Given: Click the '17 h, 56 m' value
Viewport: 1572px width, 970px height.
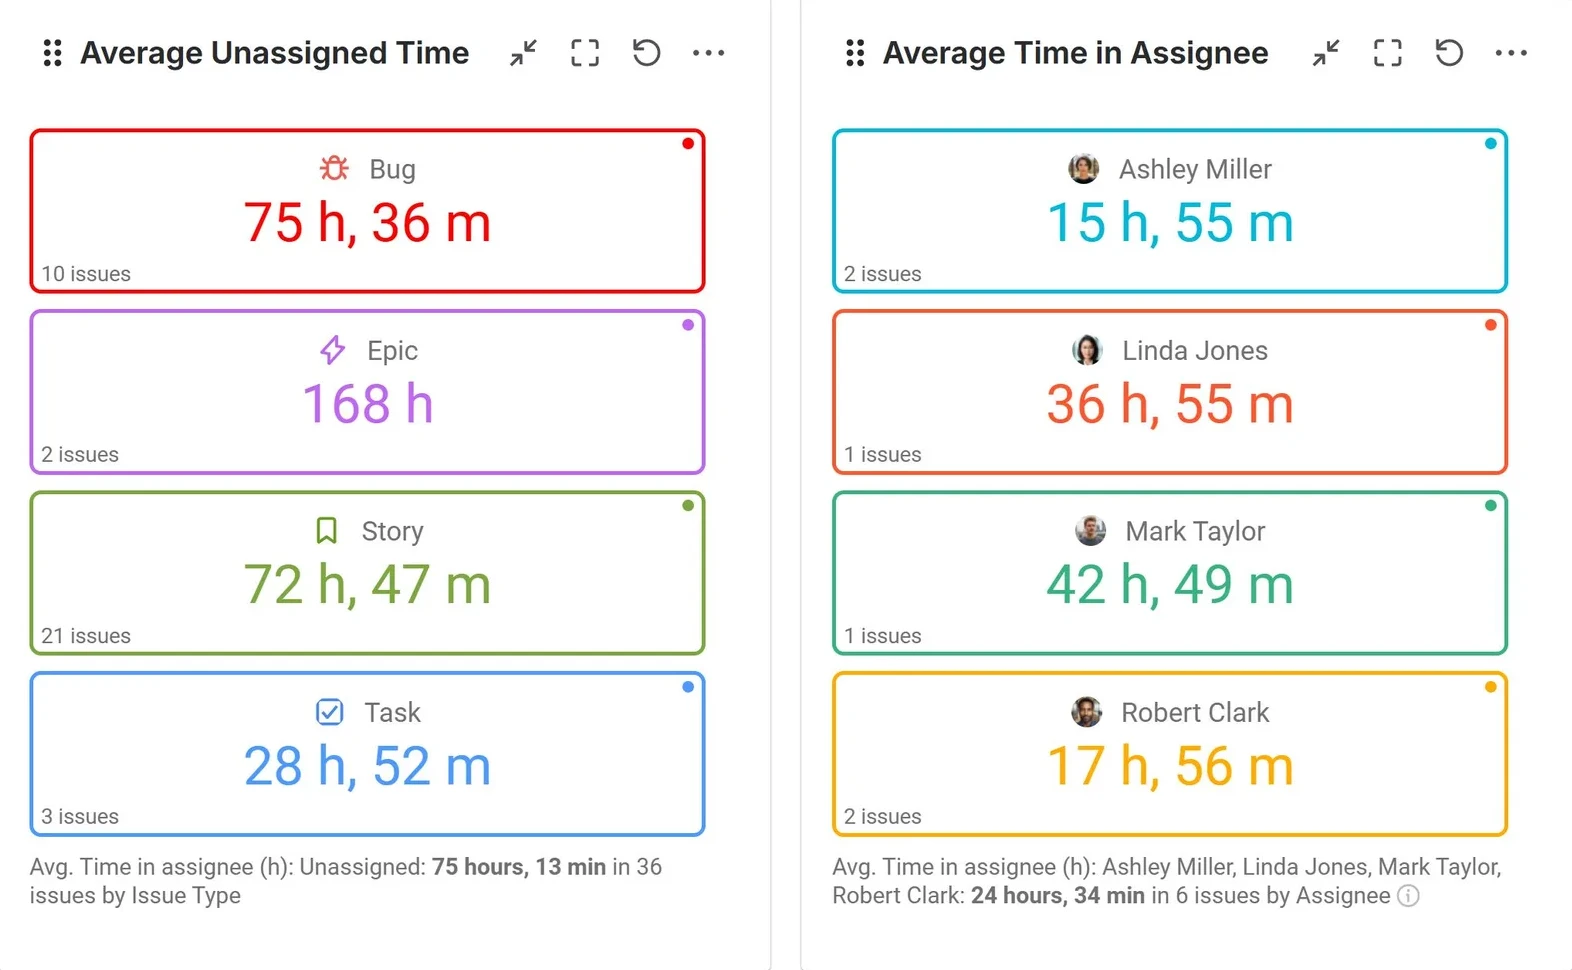Looking at the screenshot, I should [1170, 766].
